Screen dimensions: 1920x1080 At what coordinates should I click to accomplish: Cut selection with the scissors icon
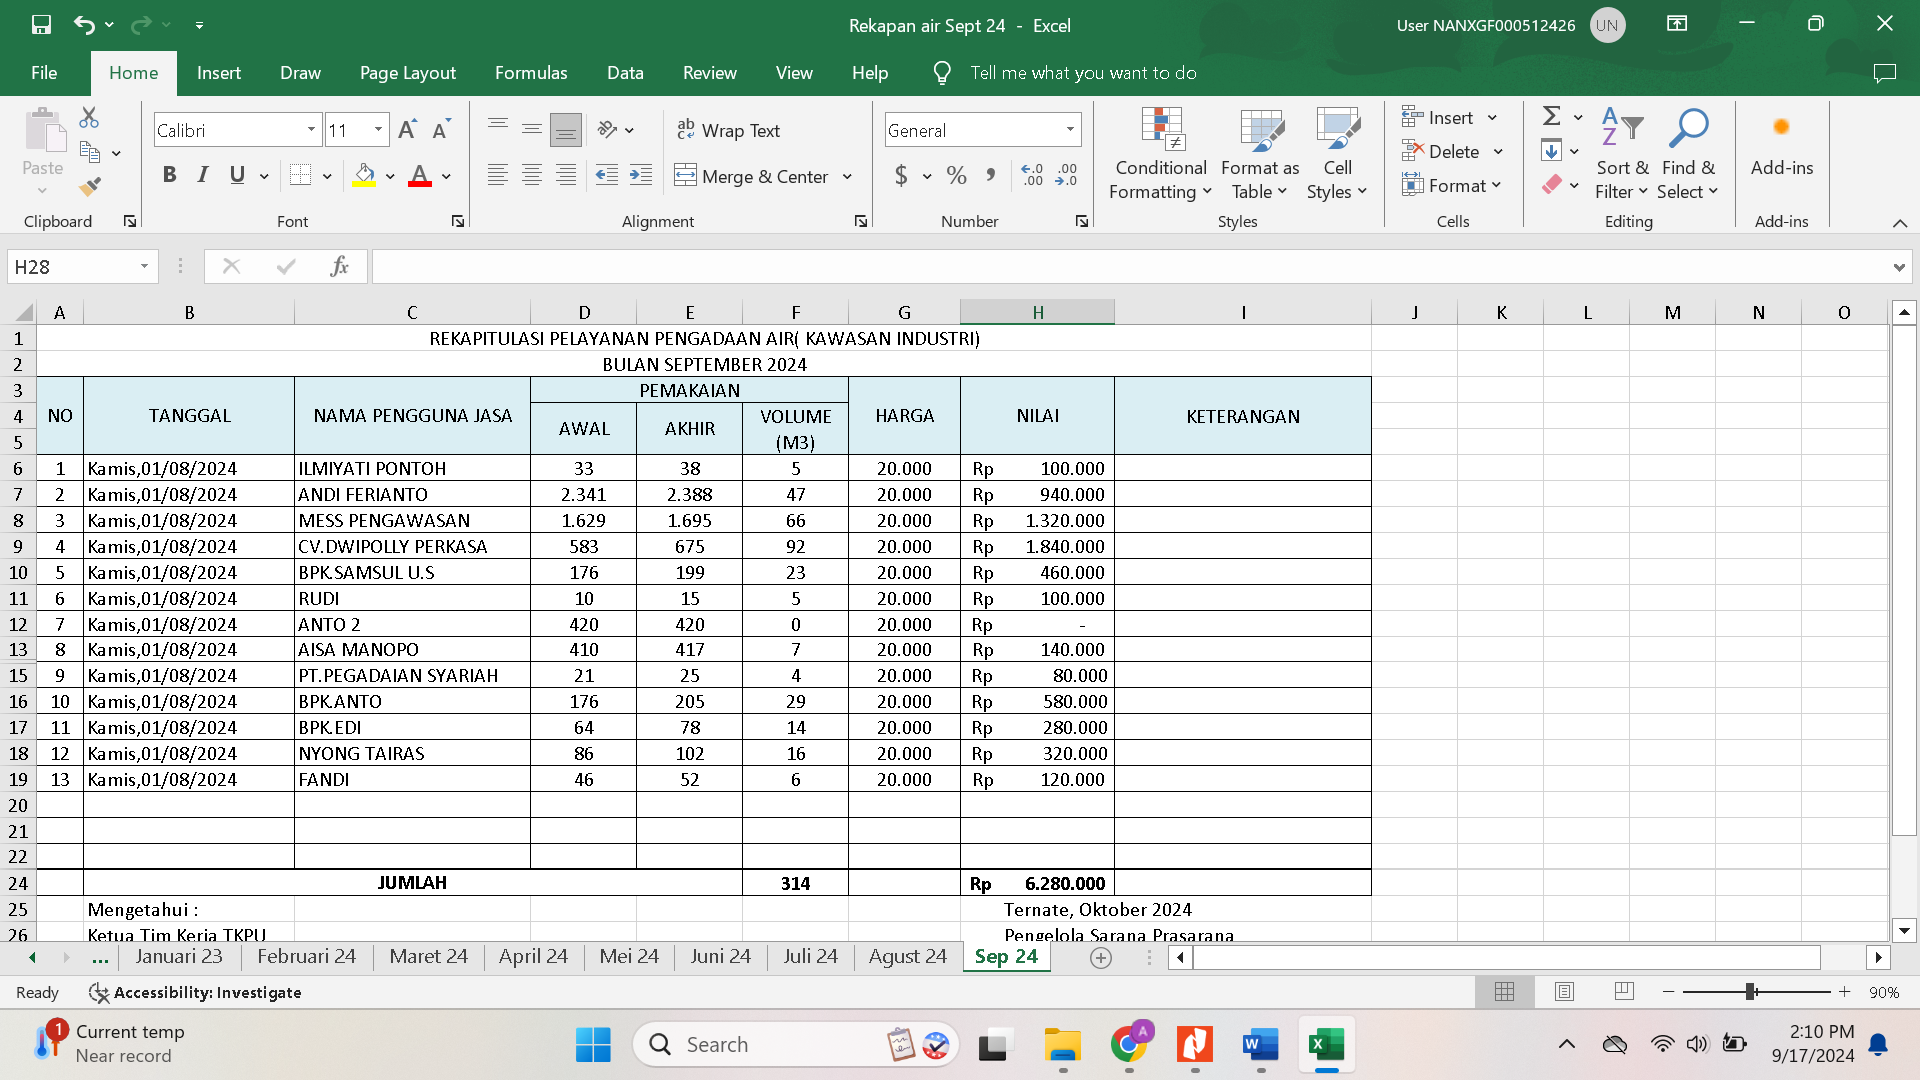point(89,117)
